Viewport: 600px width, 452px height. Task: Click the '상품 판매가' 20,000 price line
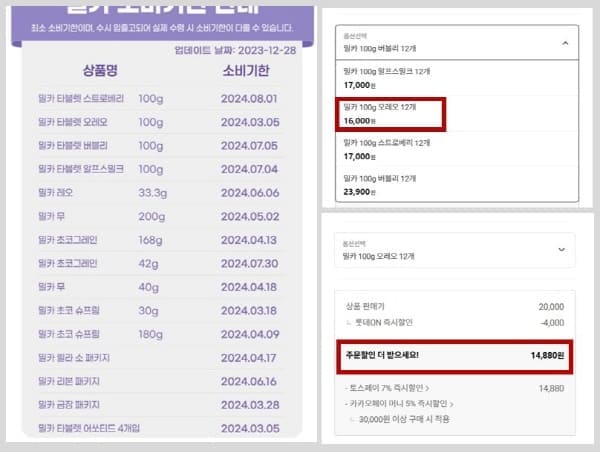455,307
